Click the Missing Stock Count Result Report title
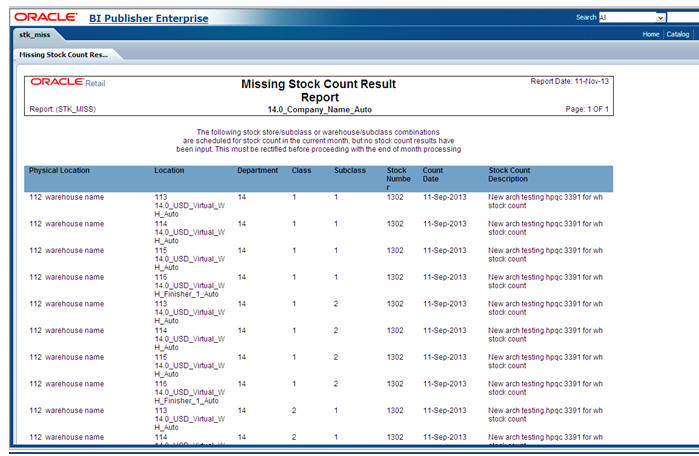Screen dimensions: 699x456 click(x=319, y=90)
